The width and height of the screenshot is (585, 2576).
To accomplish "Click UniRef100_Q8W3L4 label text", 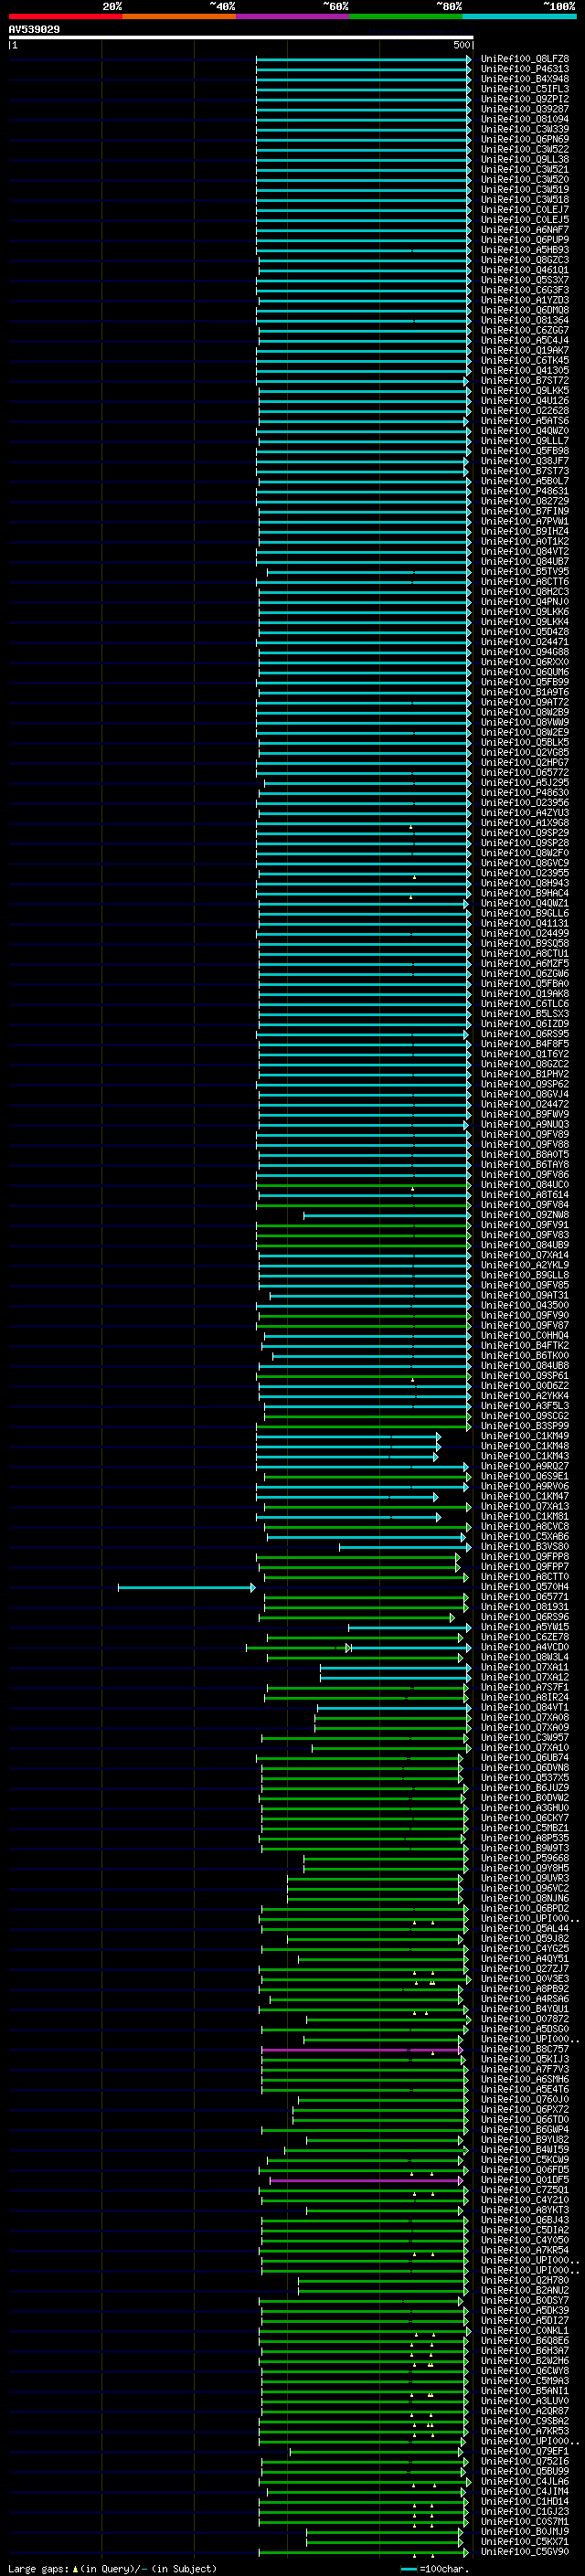I will [524, 1657].
